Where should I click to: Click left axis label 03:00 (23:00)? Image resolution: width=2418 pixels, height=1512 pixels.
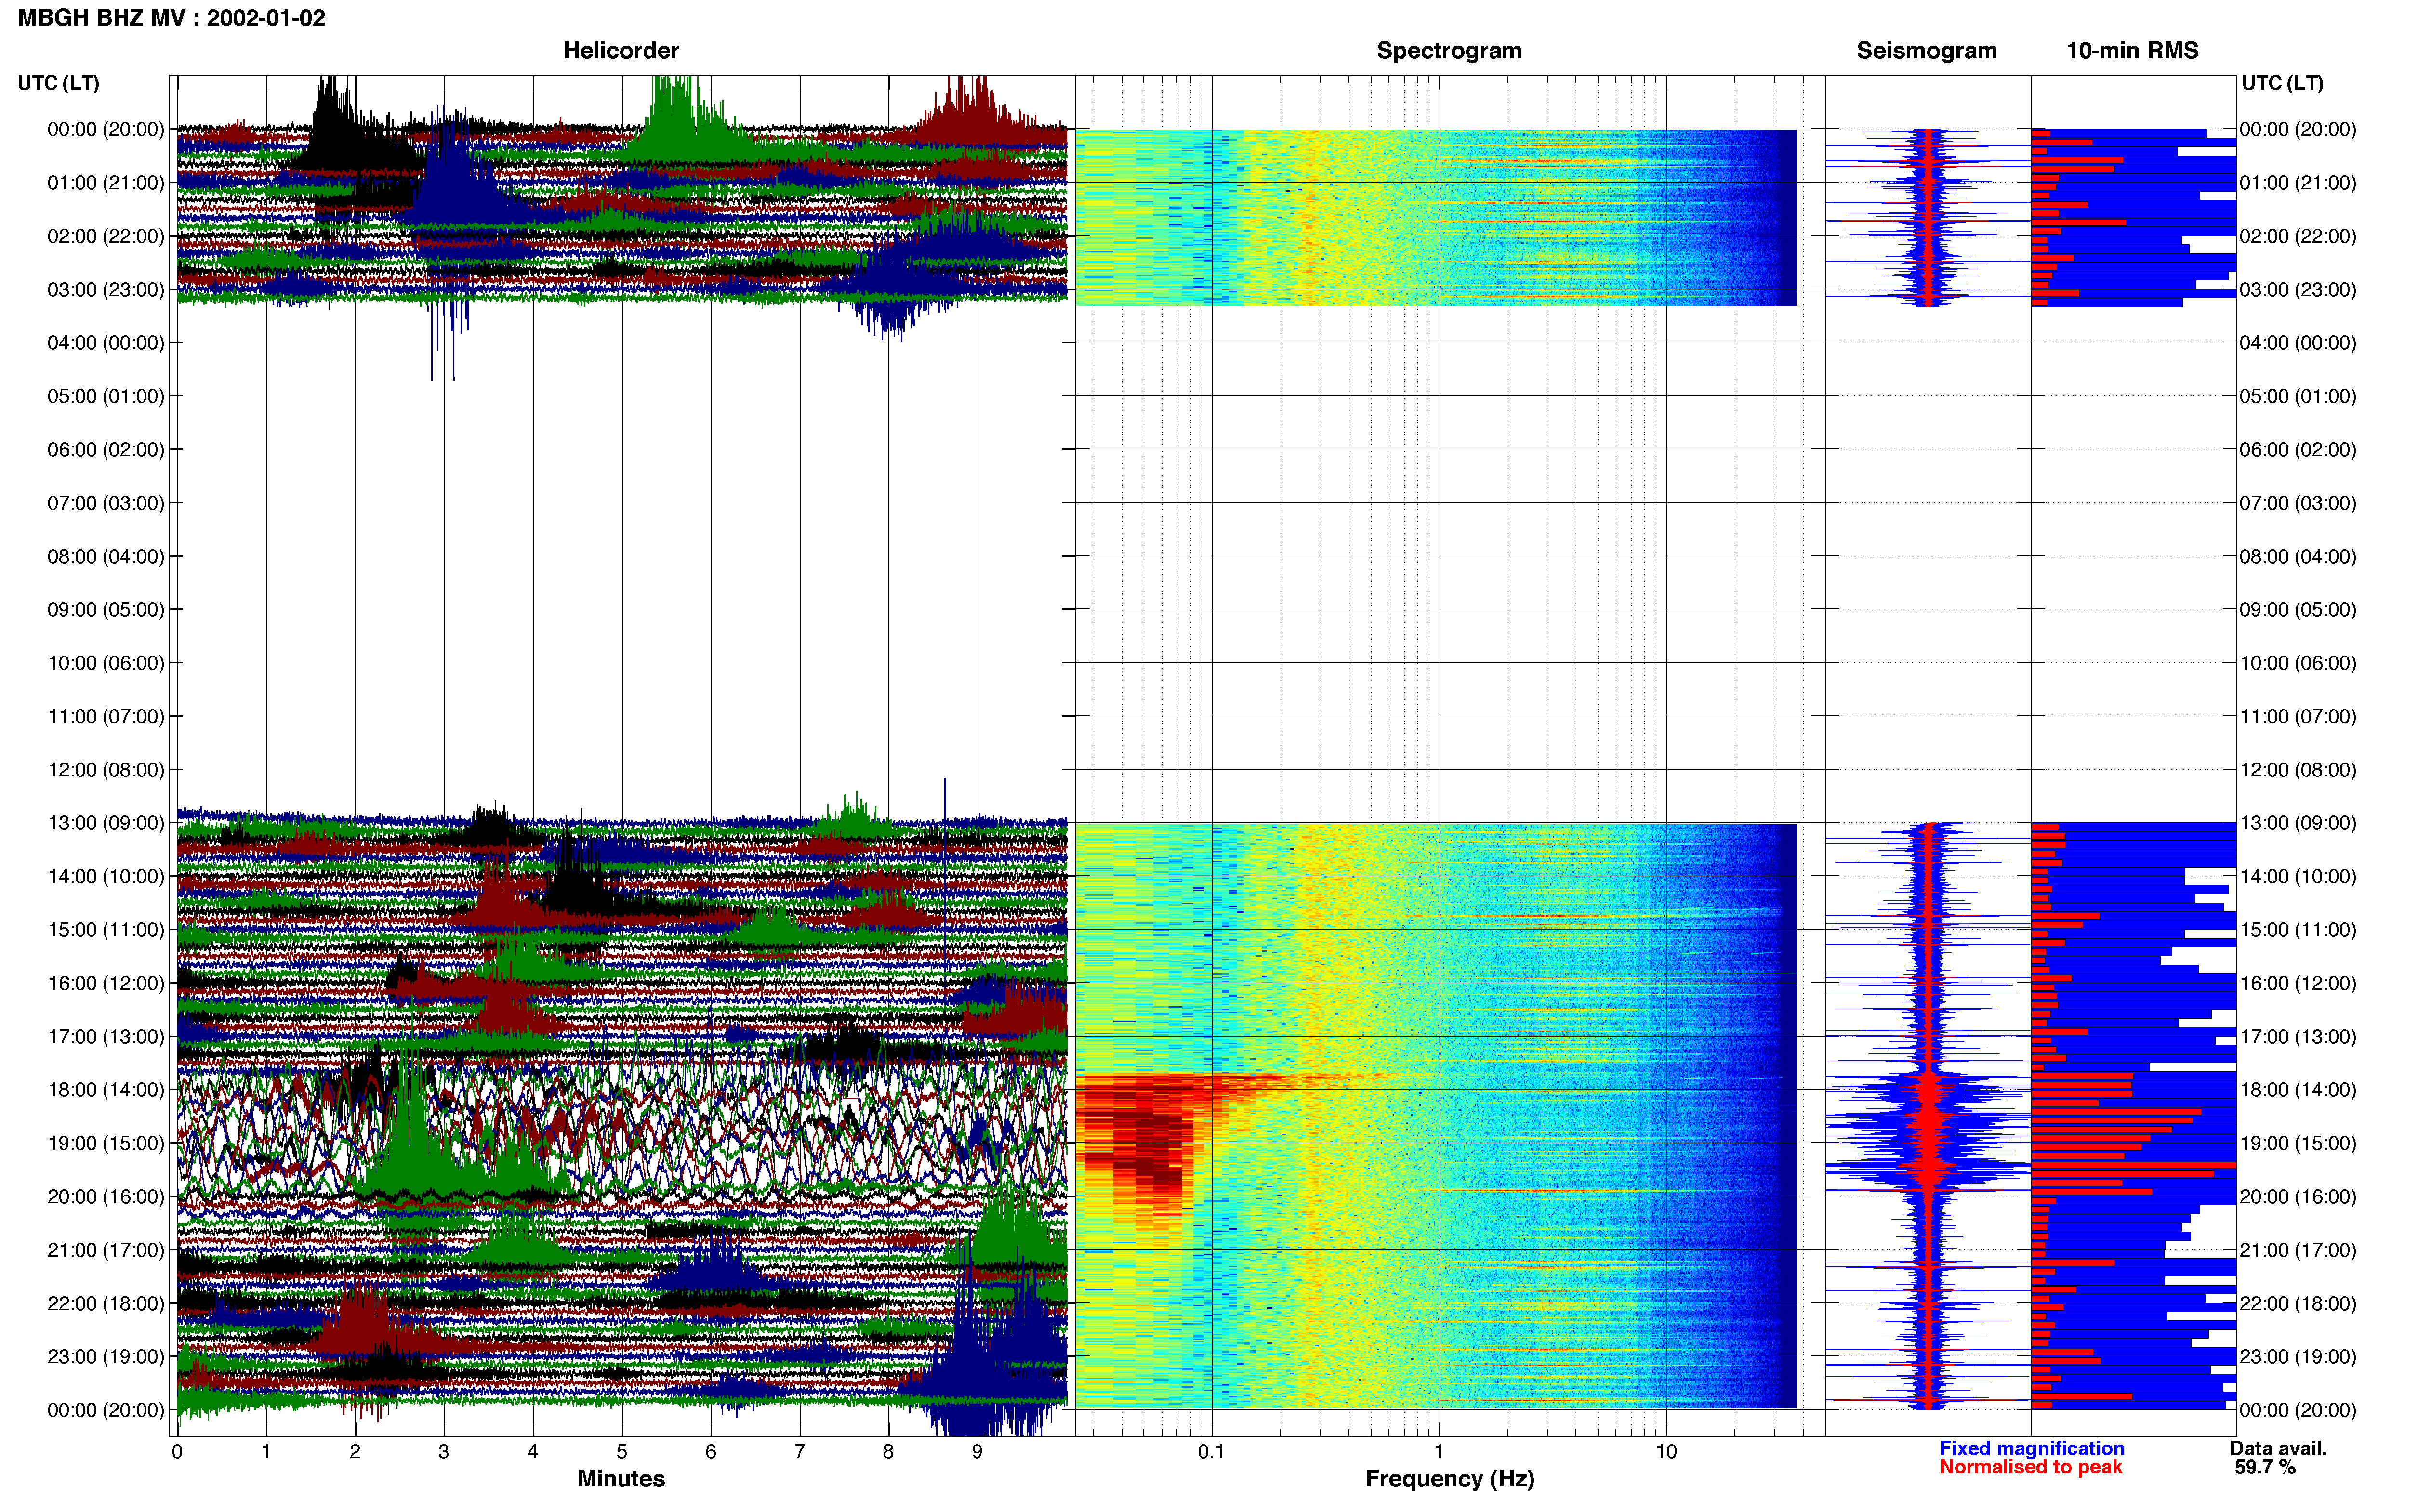(x=106, y=290)
